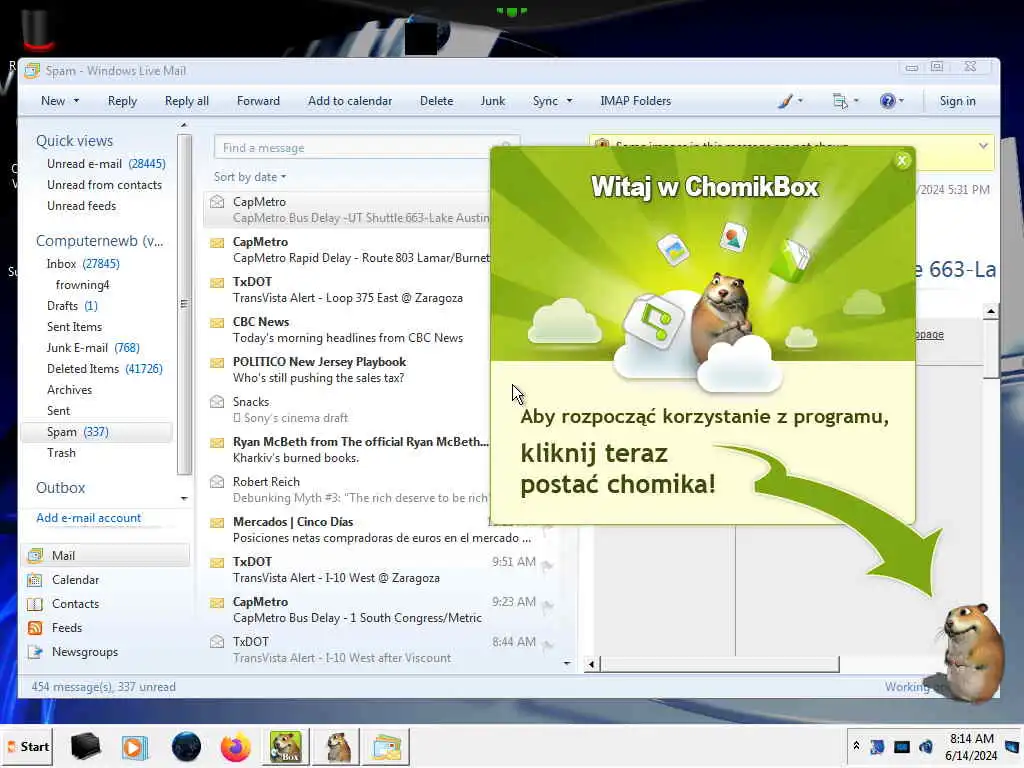Image resolution: width=1024 pixels, height=768 pixels.
Task: Open Ryan McBeth Kharkiv's burned books message
Action: tap(347, 450)
